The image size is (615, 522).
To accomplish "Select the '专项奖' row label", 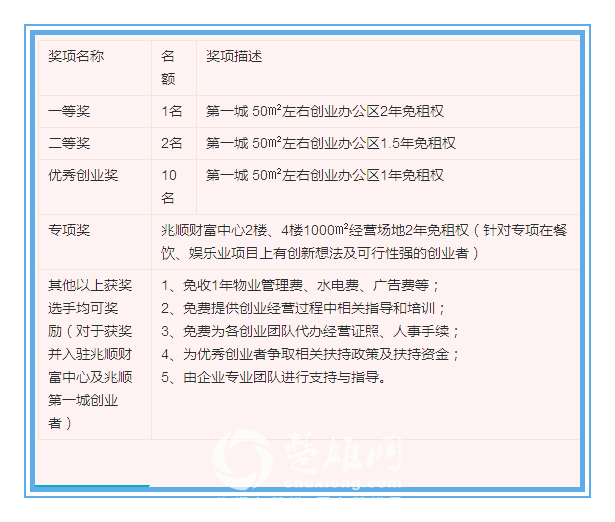I will pos(69,230).
